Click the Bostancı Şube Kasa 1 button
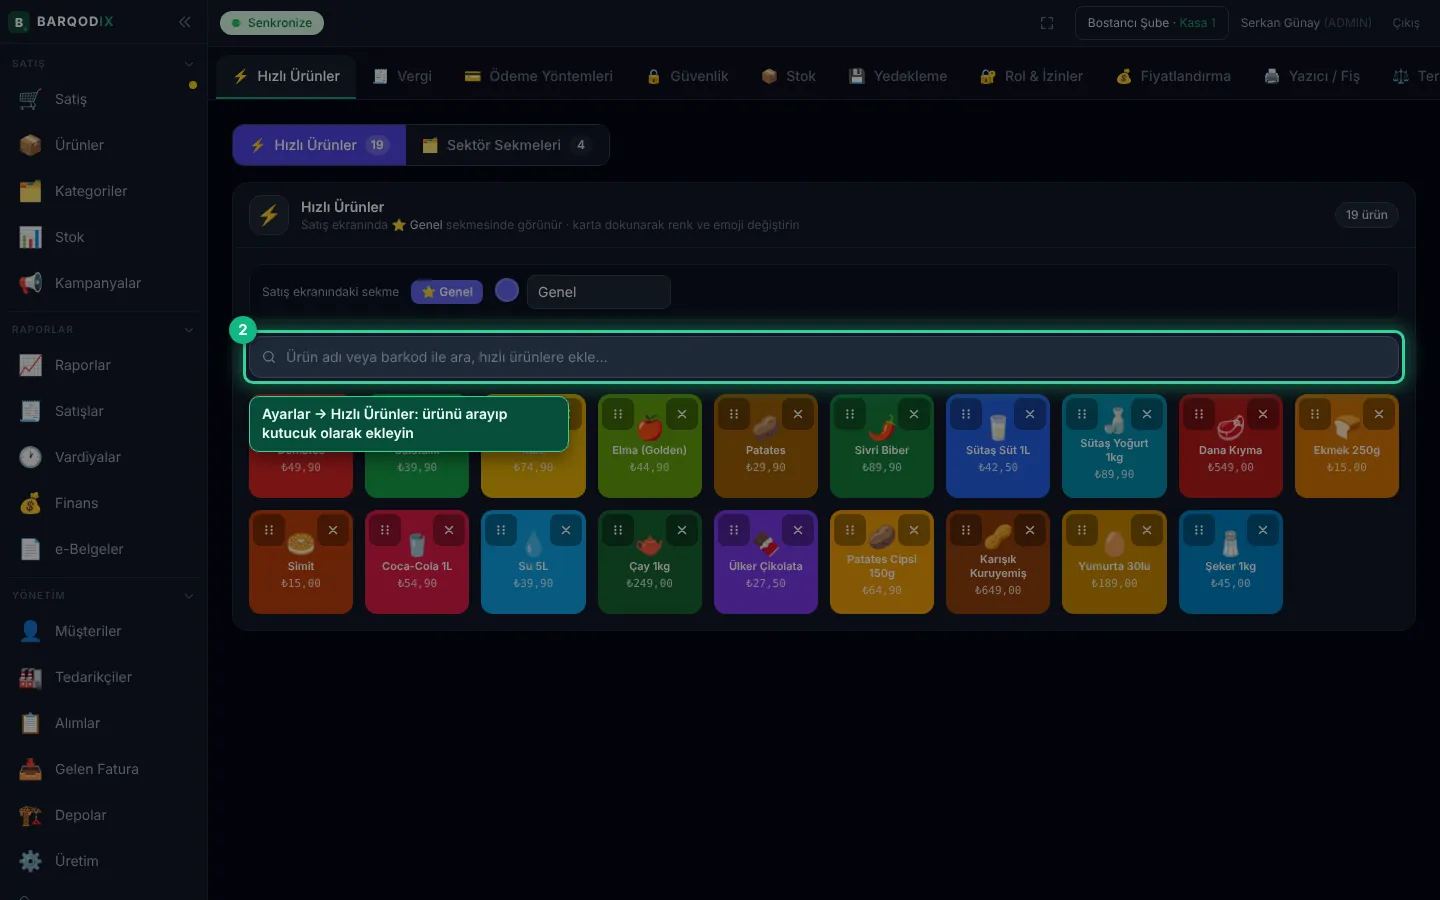 (1152, 23)
